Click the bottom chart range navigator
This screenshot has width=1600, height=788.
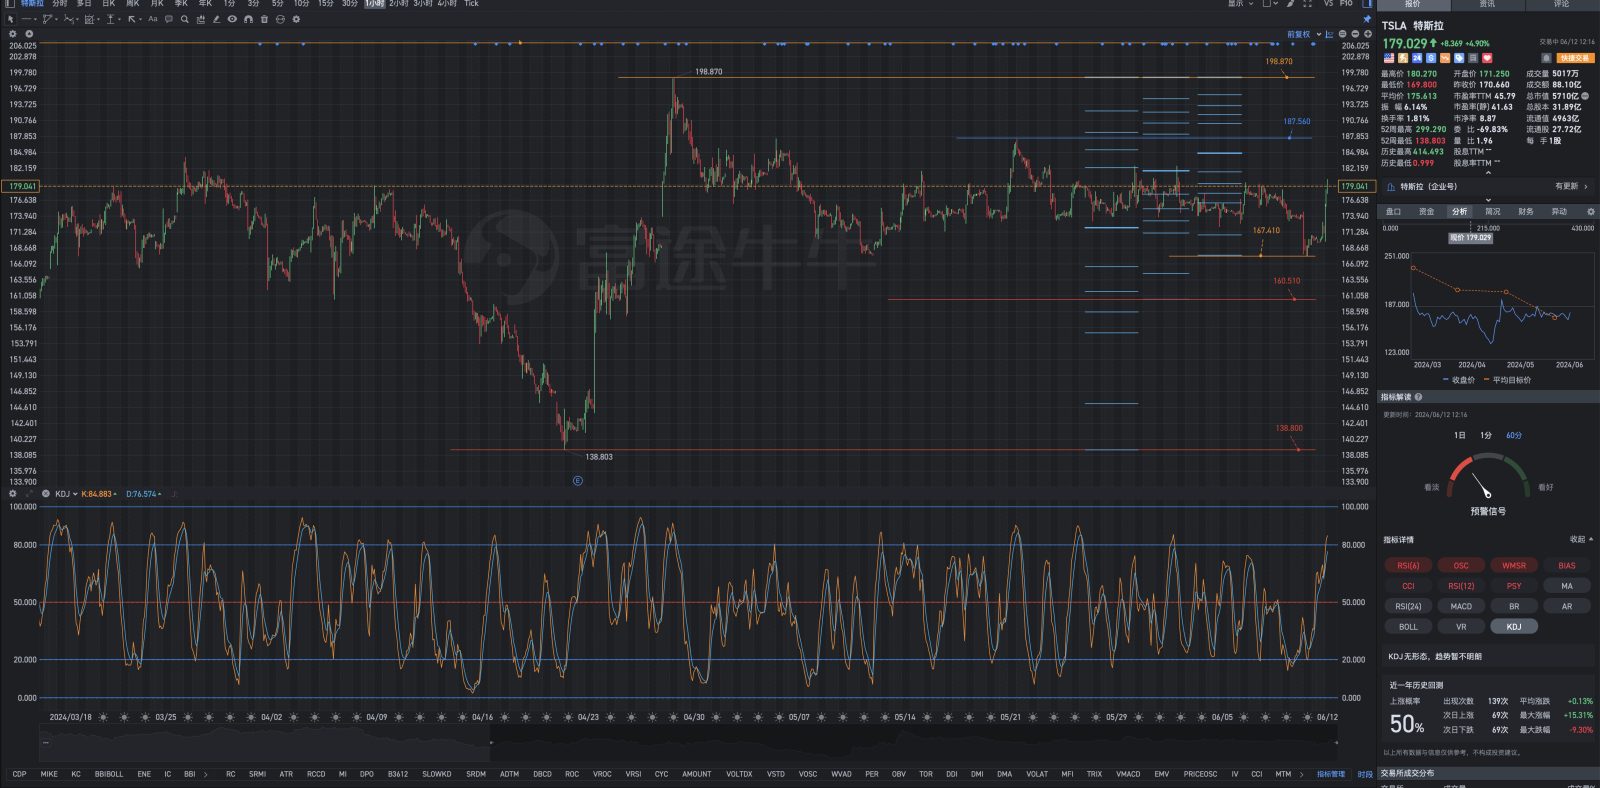click(x=689, y=743)
